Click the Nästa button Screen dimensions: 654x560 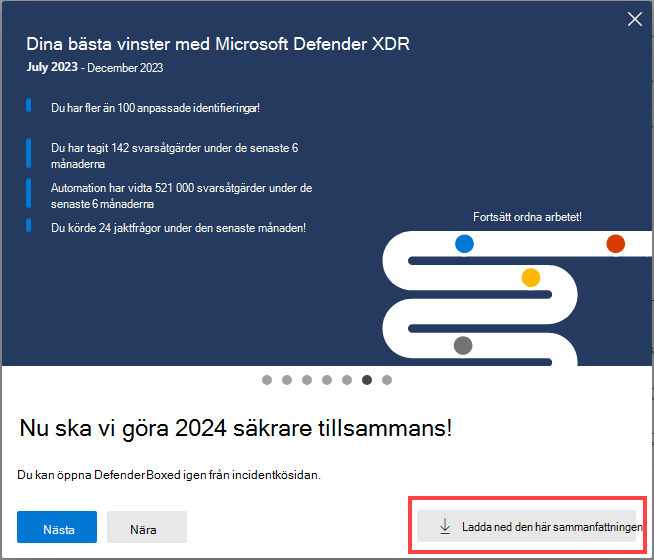(57, 527)
